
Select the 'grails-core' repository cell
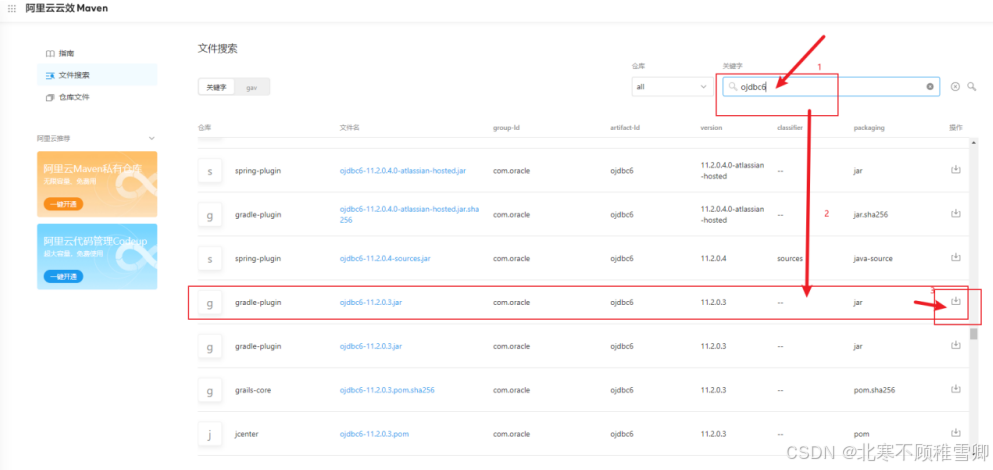(x=253, y=390)
